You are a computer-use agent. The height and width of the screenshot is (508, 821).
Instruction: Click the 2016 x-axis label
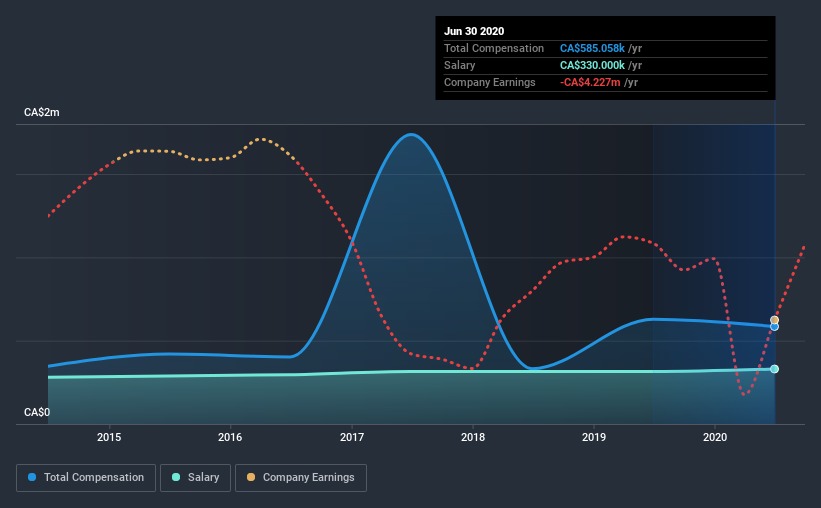pyautogui.click(x=230, y=437)
